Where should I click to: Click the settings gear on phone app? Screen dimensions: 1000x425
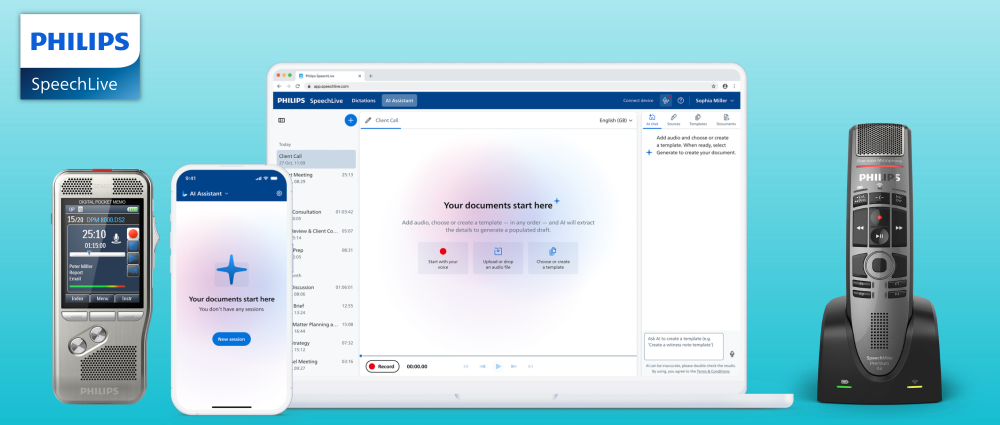pos(279,193)
